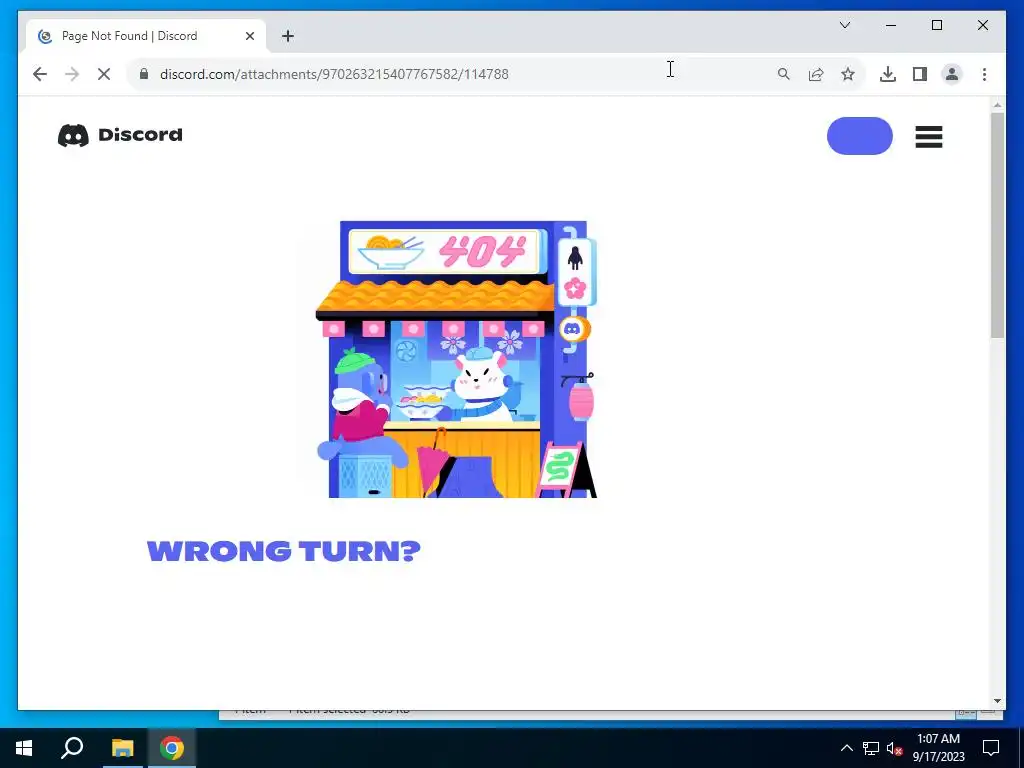Screen dimensions: 1024x768
Task: Minimize the Chrome window
Action: pos(891,25)
